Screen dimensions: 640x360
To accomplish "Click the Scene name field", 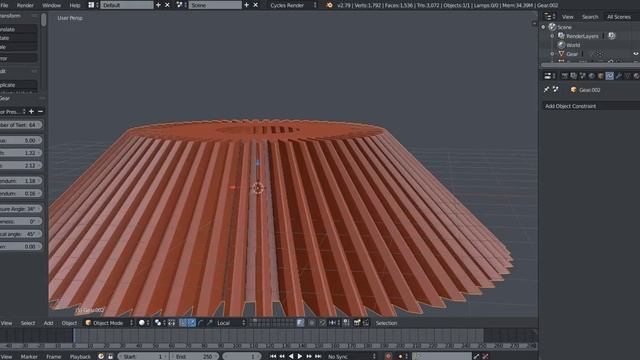I will tap(215, 5).
